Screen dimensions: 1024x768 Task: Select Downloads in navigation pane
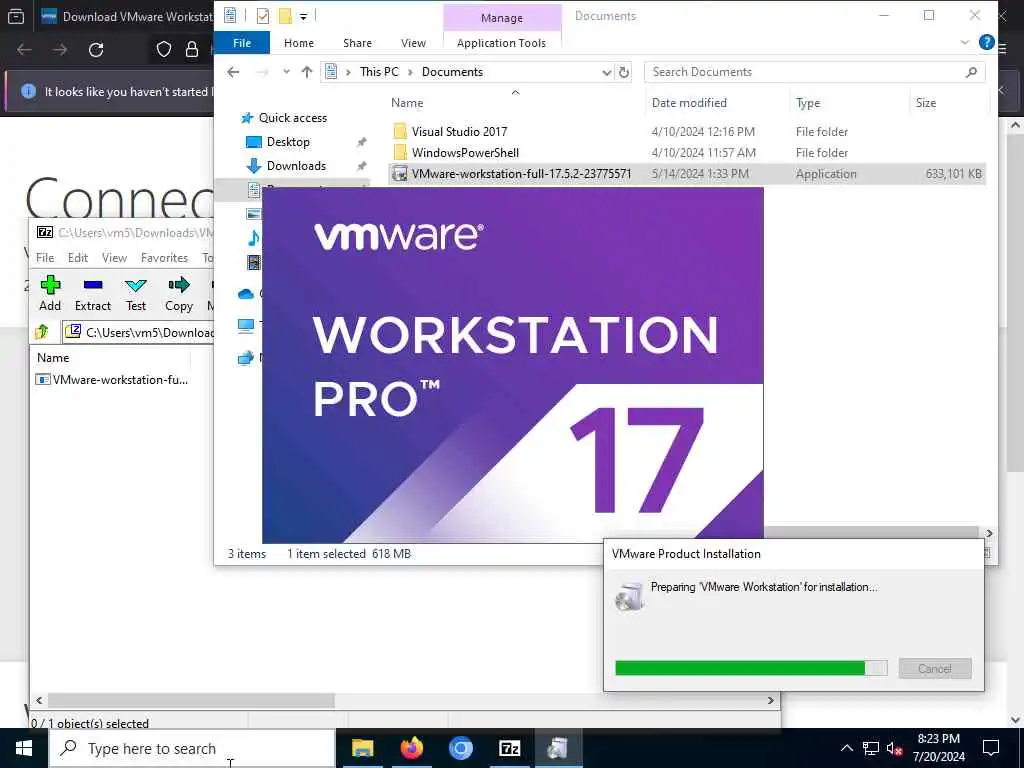[295, 165]
